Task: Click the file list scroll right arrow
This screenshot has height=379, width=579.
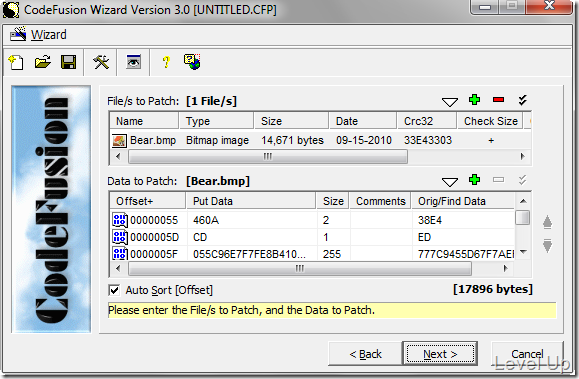Action: (x=523, y=156)
